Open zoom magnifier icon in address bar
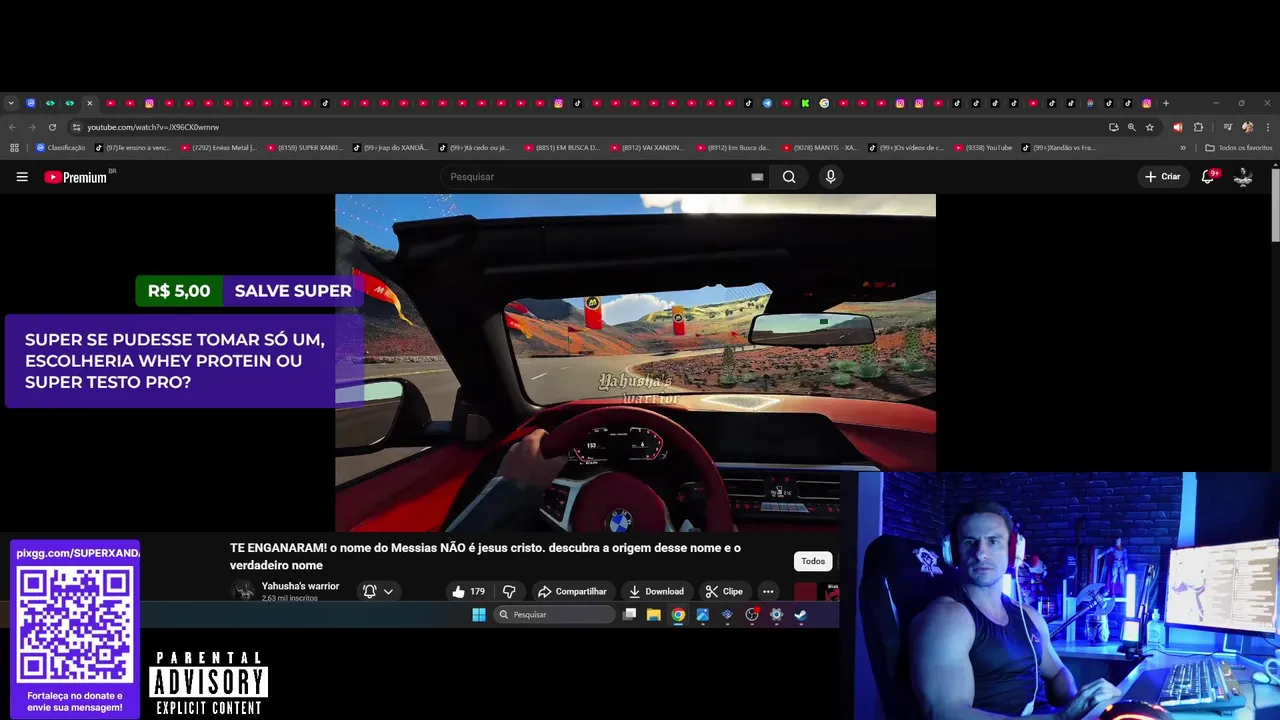 [1132, 127]
